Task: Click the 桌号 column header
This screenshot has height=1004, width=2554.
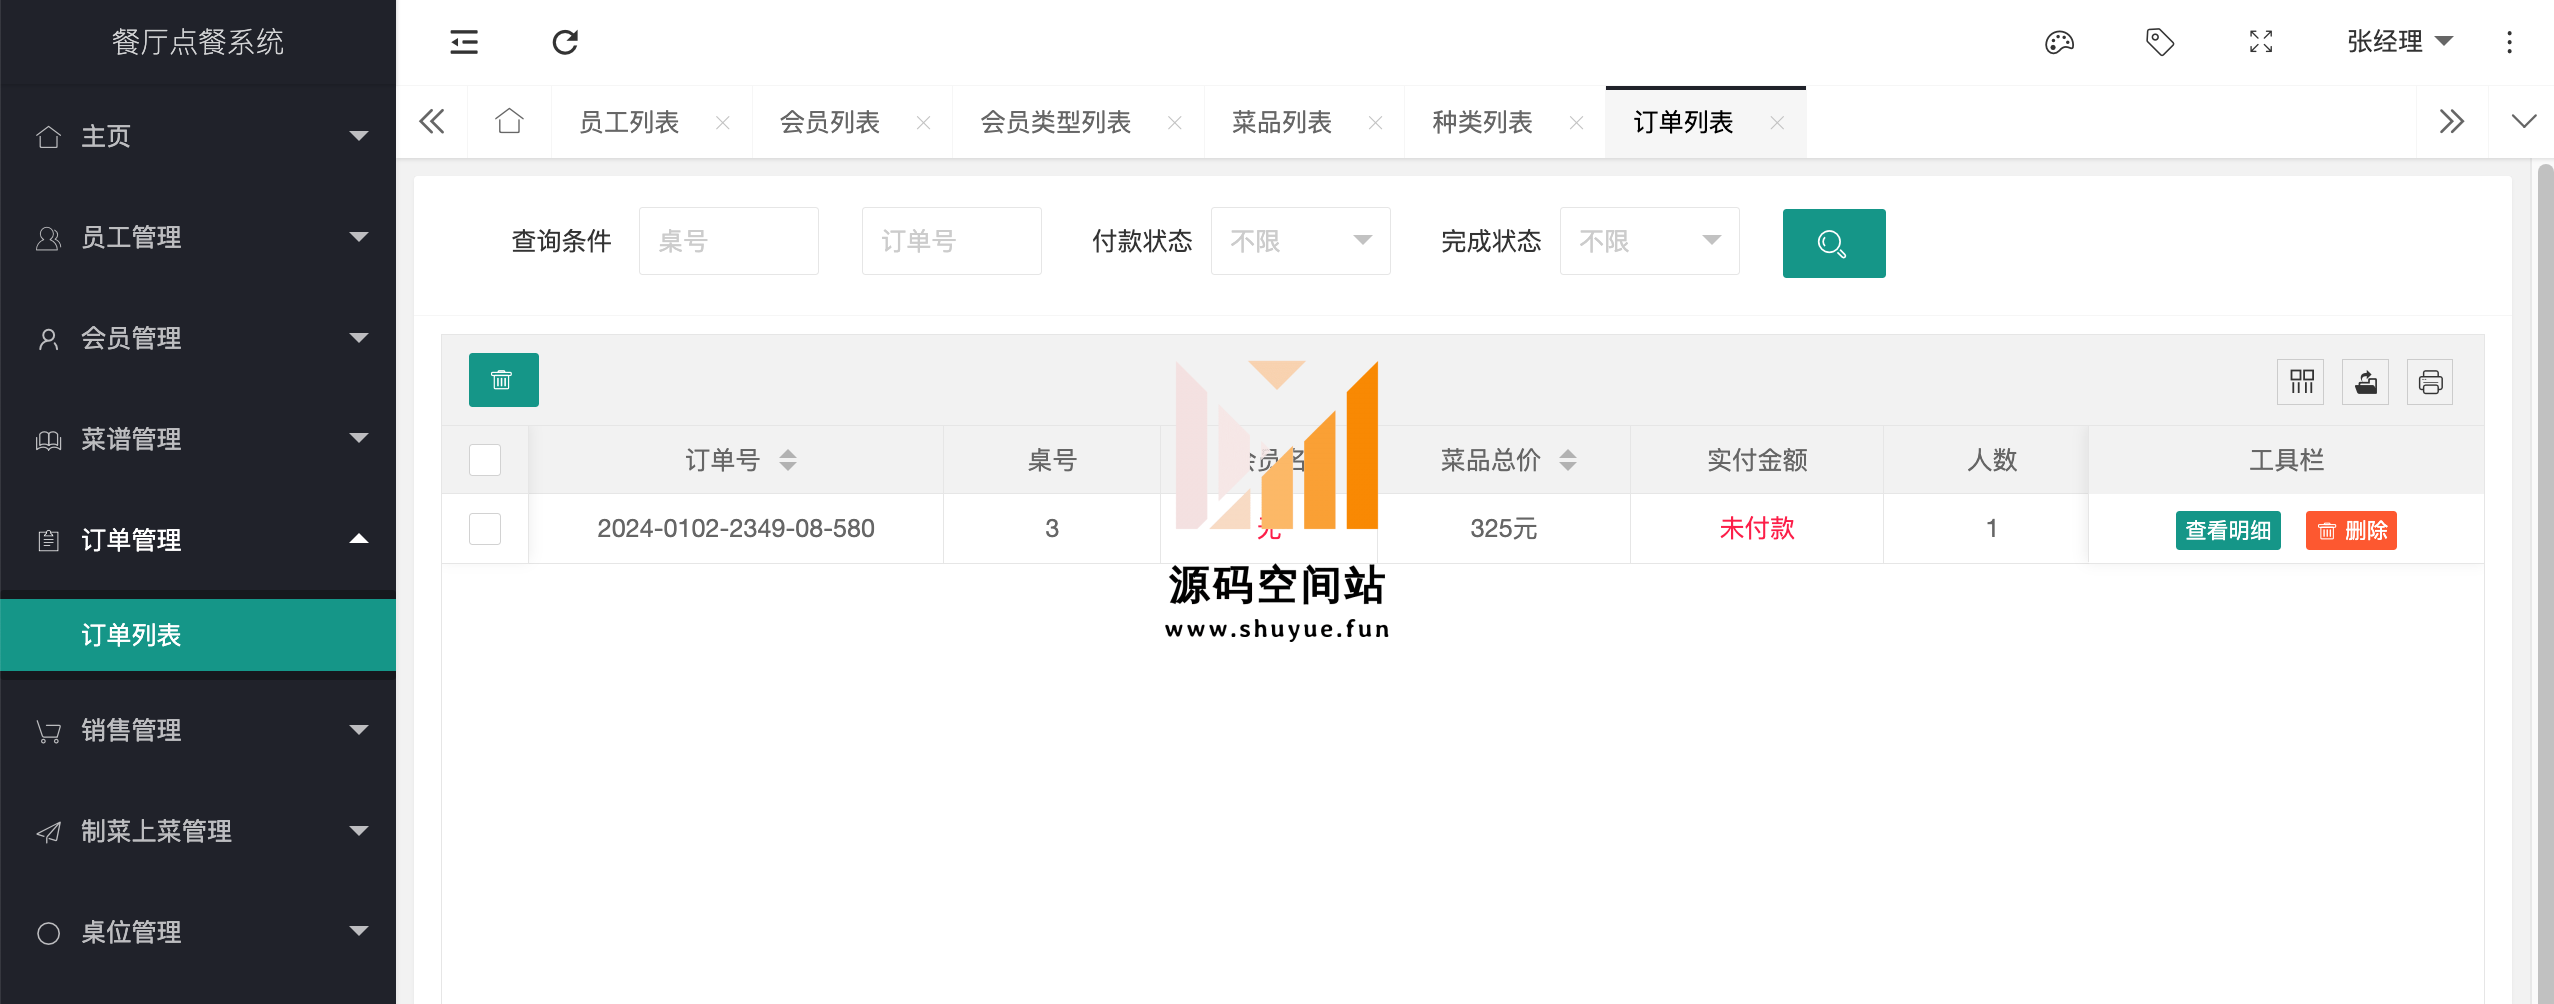Action: click(x=1052, y=460)
